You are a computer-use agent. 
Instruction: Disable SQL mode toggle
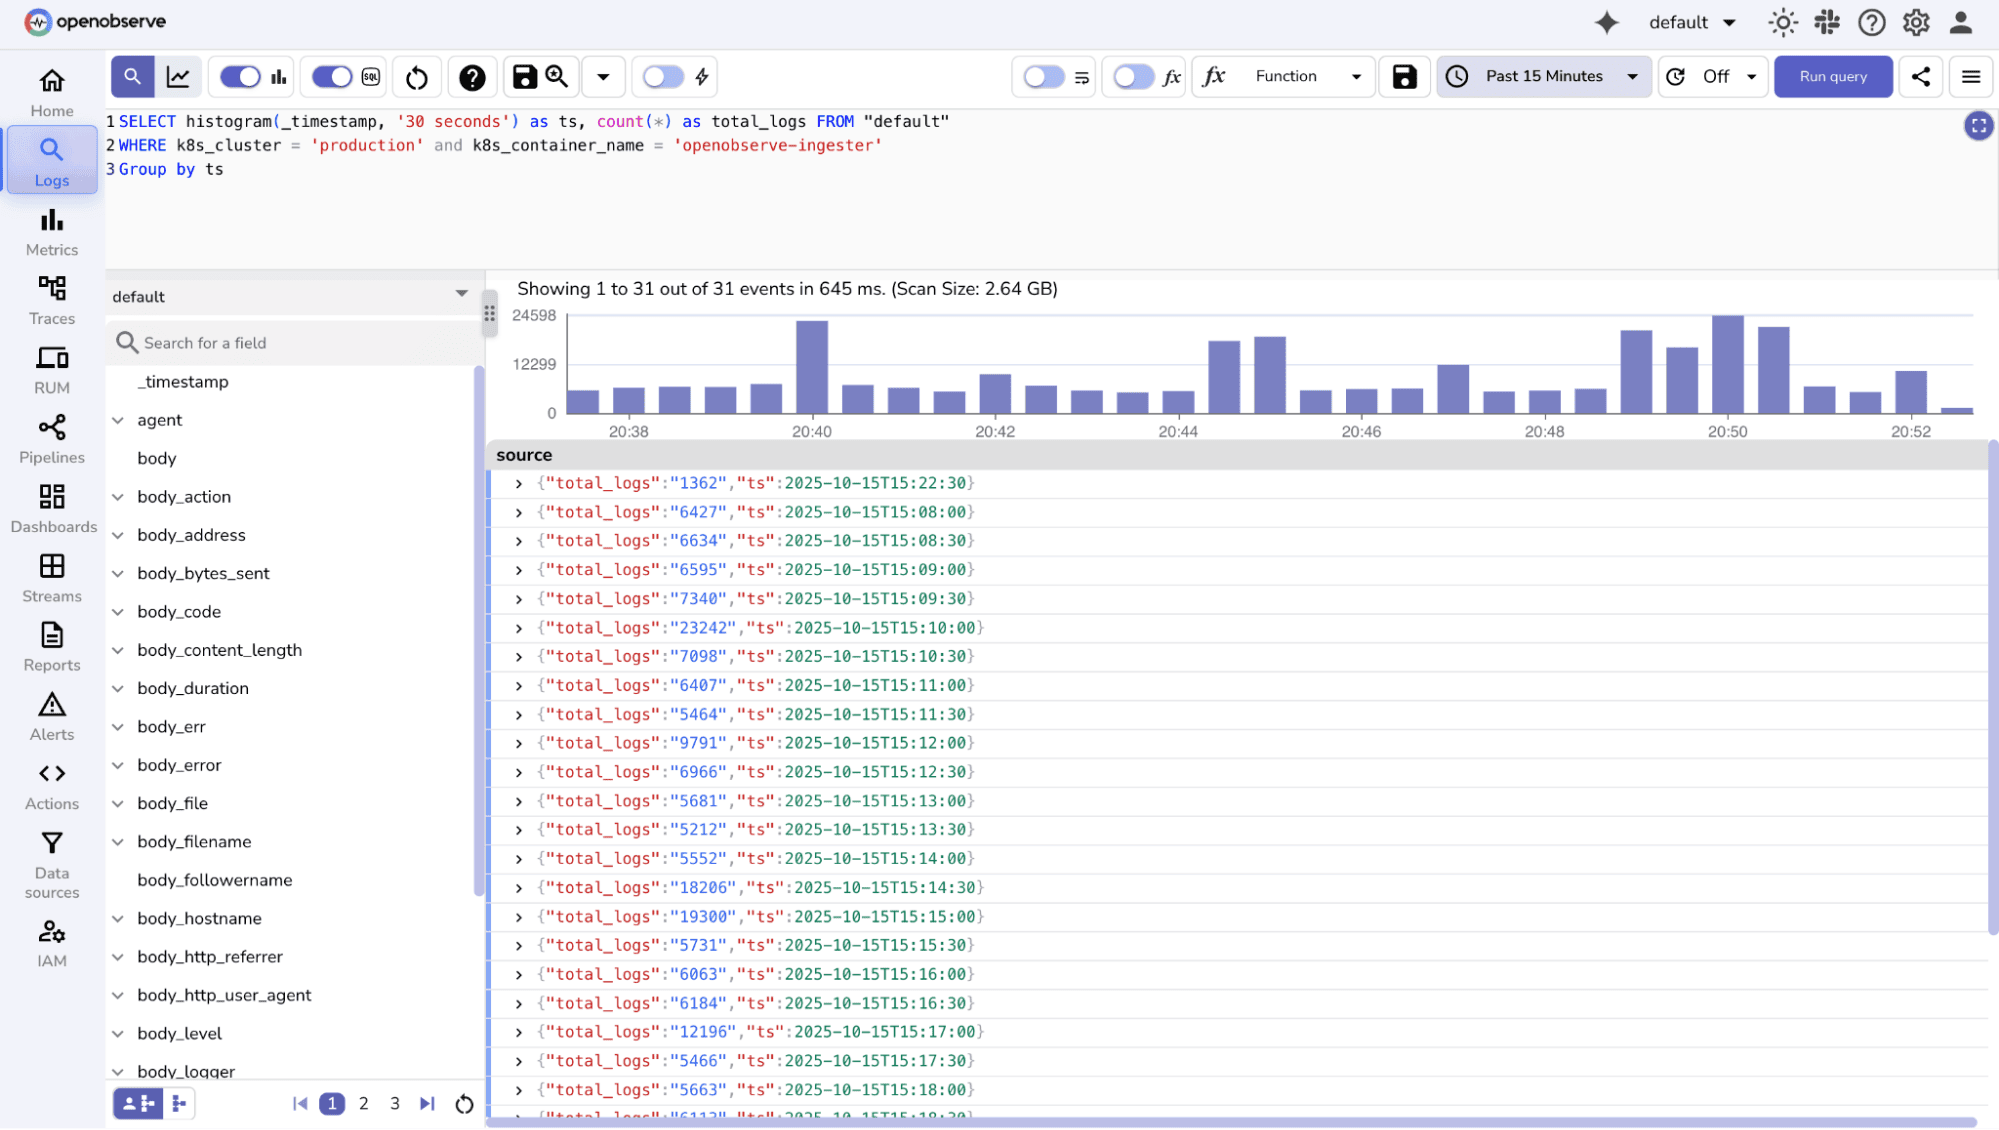click(x=330, y=76)
